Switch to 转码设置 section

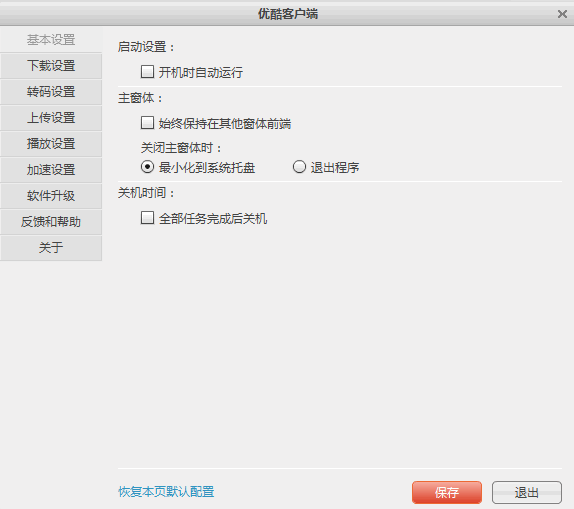coord(51,92)
